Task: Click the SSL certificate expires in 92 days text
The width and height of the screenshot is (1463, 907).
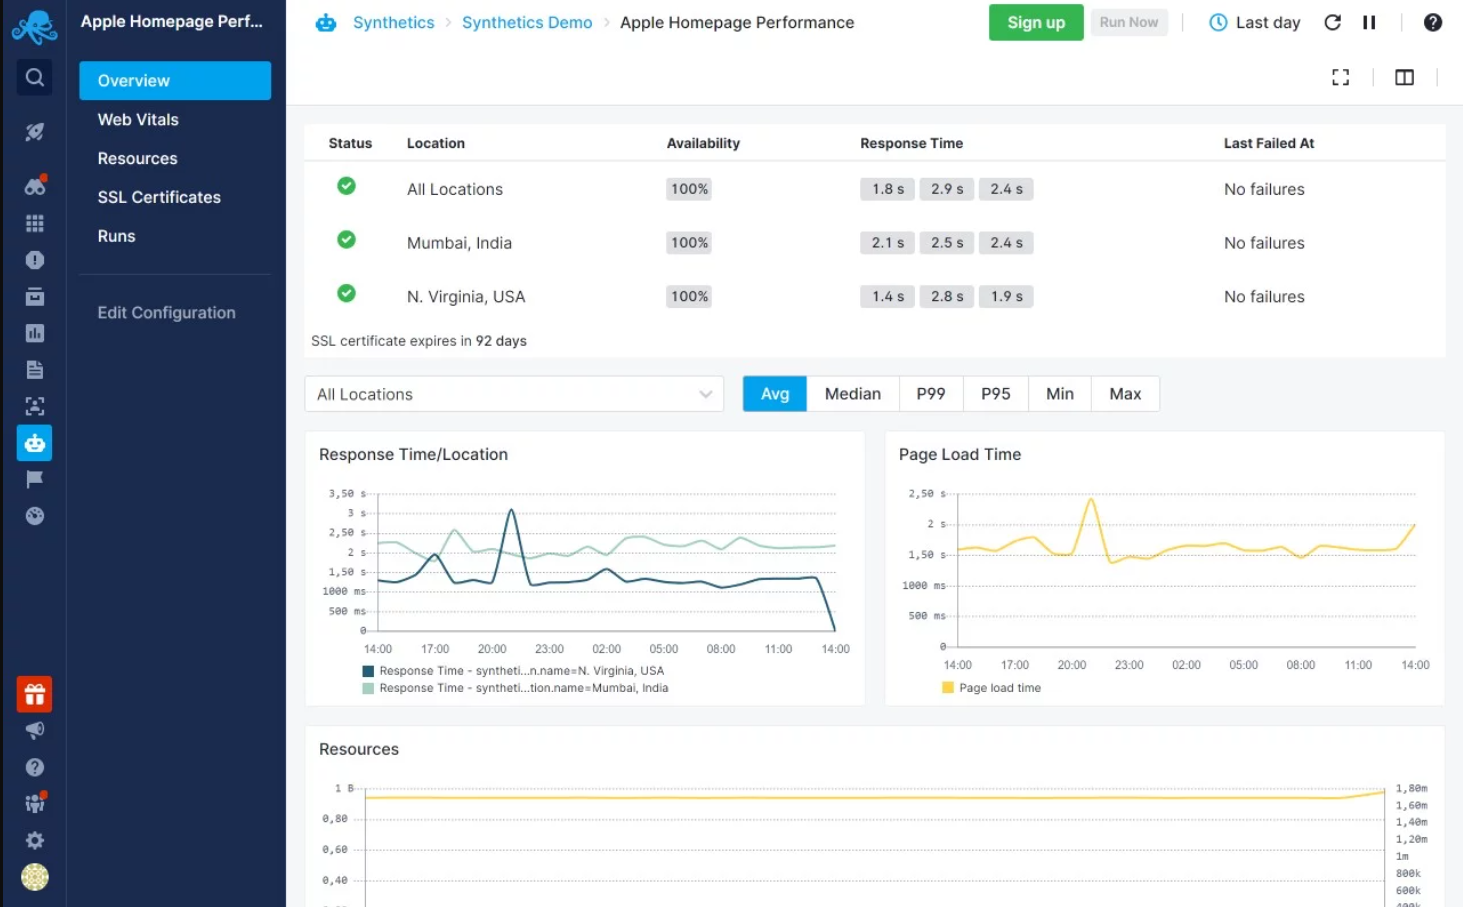Action: (419, 341)
